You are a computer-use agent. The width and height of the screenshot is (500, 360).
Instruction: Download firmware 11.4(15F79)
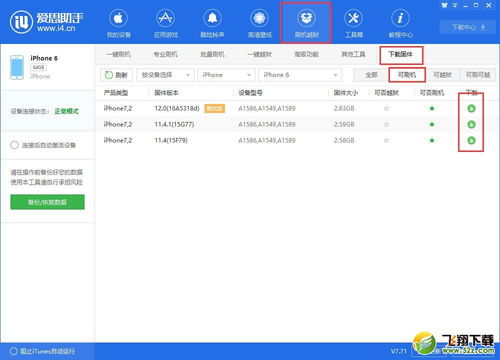[471, 140]
